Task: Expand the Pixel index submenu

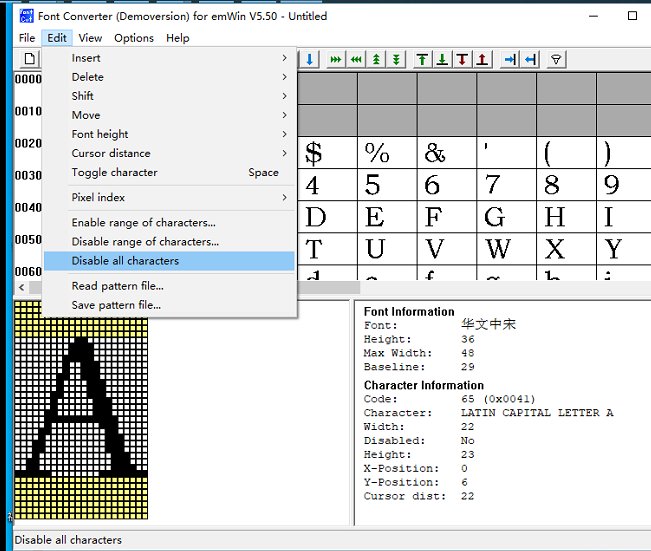Action: [169, 197]
